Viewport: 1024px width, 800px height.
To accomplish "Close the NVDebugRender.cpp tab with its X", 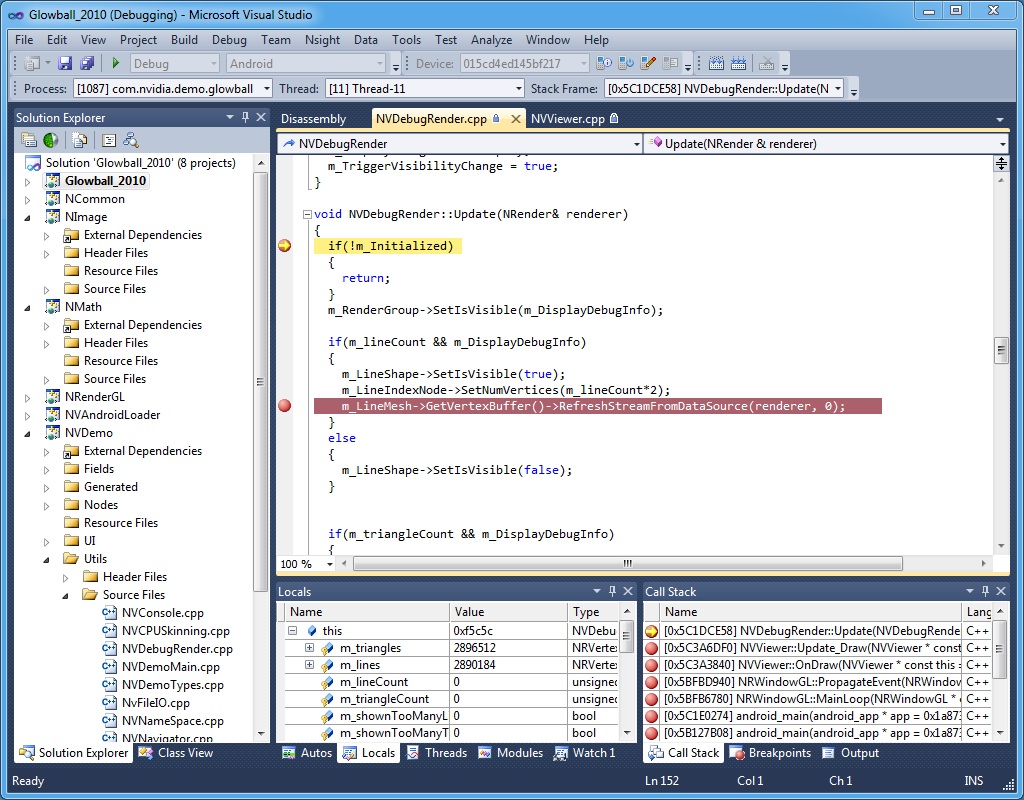I will [516, 118].
